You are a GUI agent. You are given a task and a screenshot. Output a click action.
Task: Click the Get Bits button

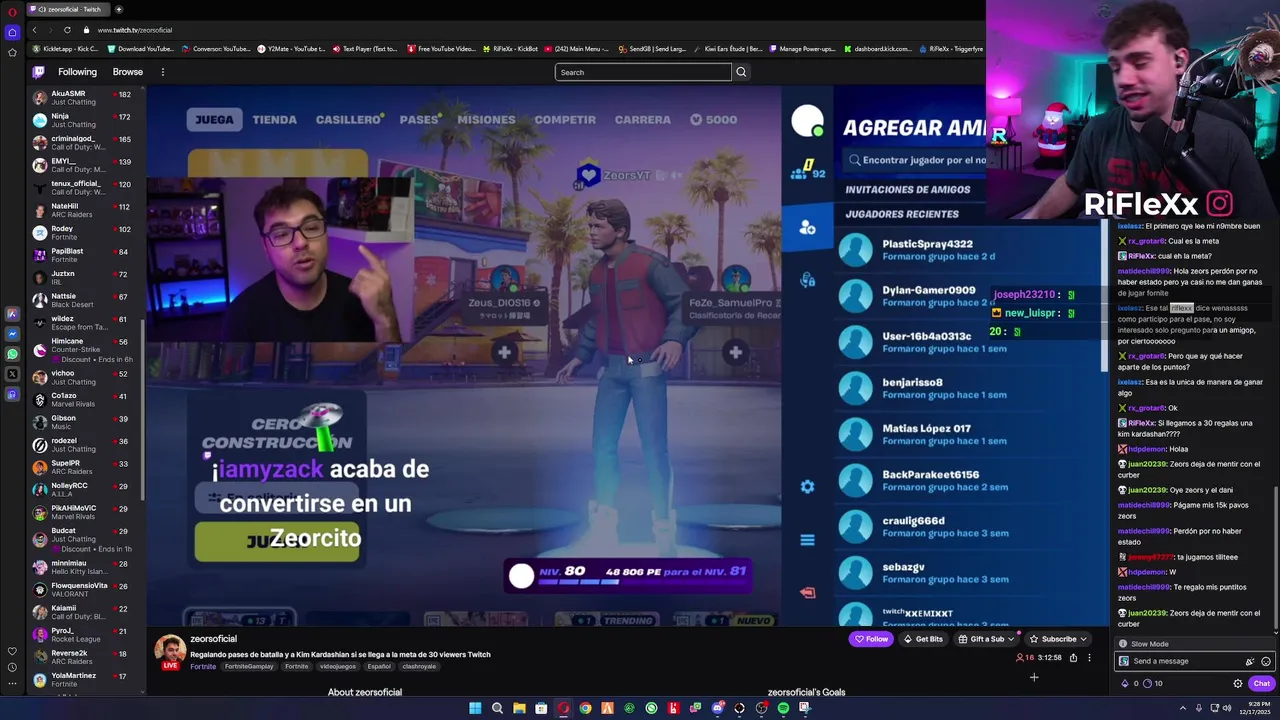pyautogui.click(x=924, y=639)
